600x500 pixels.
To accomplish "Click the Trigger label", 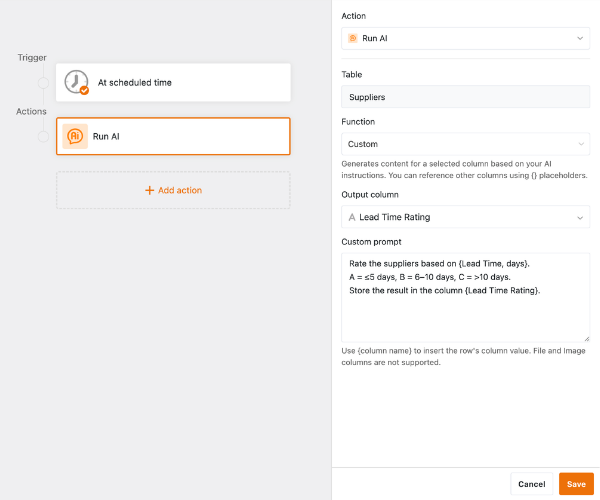I will click(32, 57).
